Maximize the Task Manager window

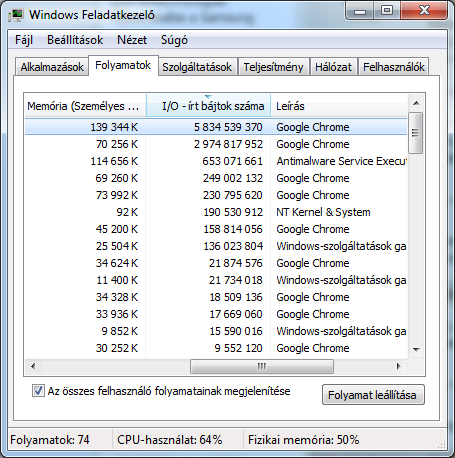click(x=387, y=11)
